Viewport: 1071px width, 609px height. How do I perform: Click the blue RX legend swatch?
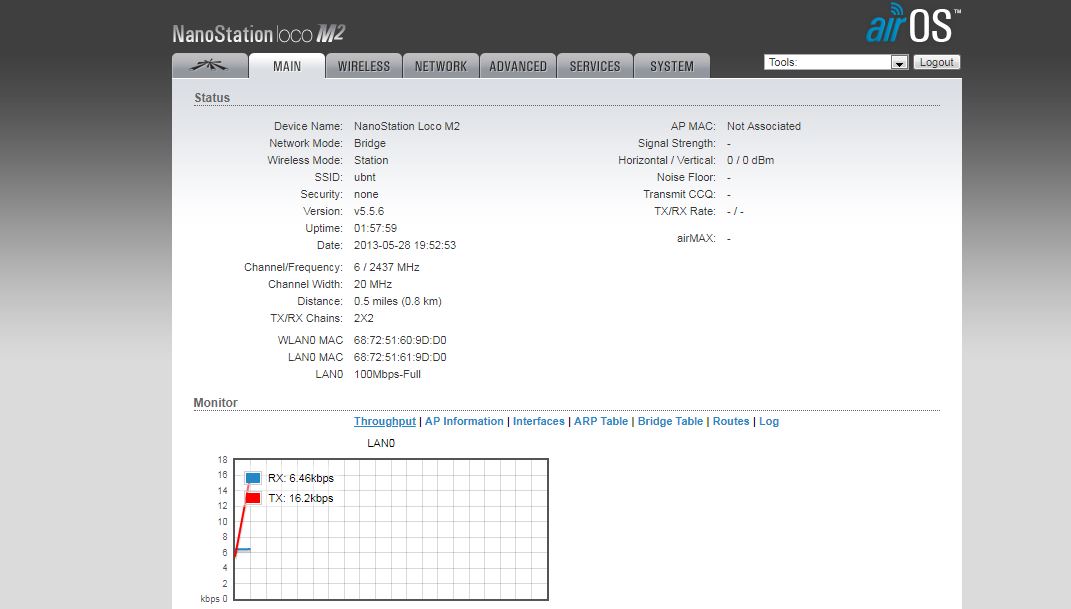[x=253, y=478]
